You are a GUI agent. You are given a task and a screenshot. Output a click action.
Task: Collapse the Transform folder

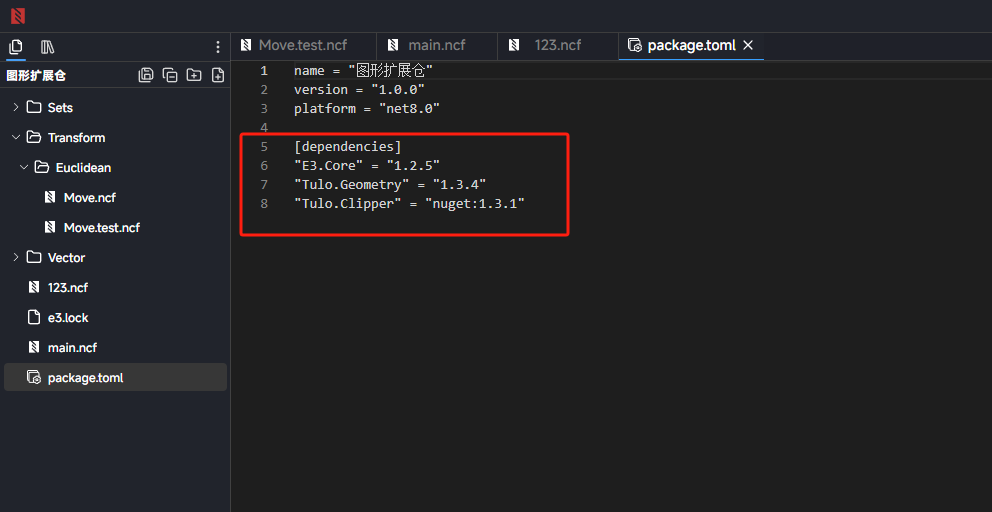pyautogui.click(x=16, y=137)
